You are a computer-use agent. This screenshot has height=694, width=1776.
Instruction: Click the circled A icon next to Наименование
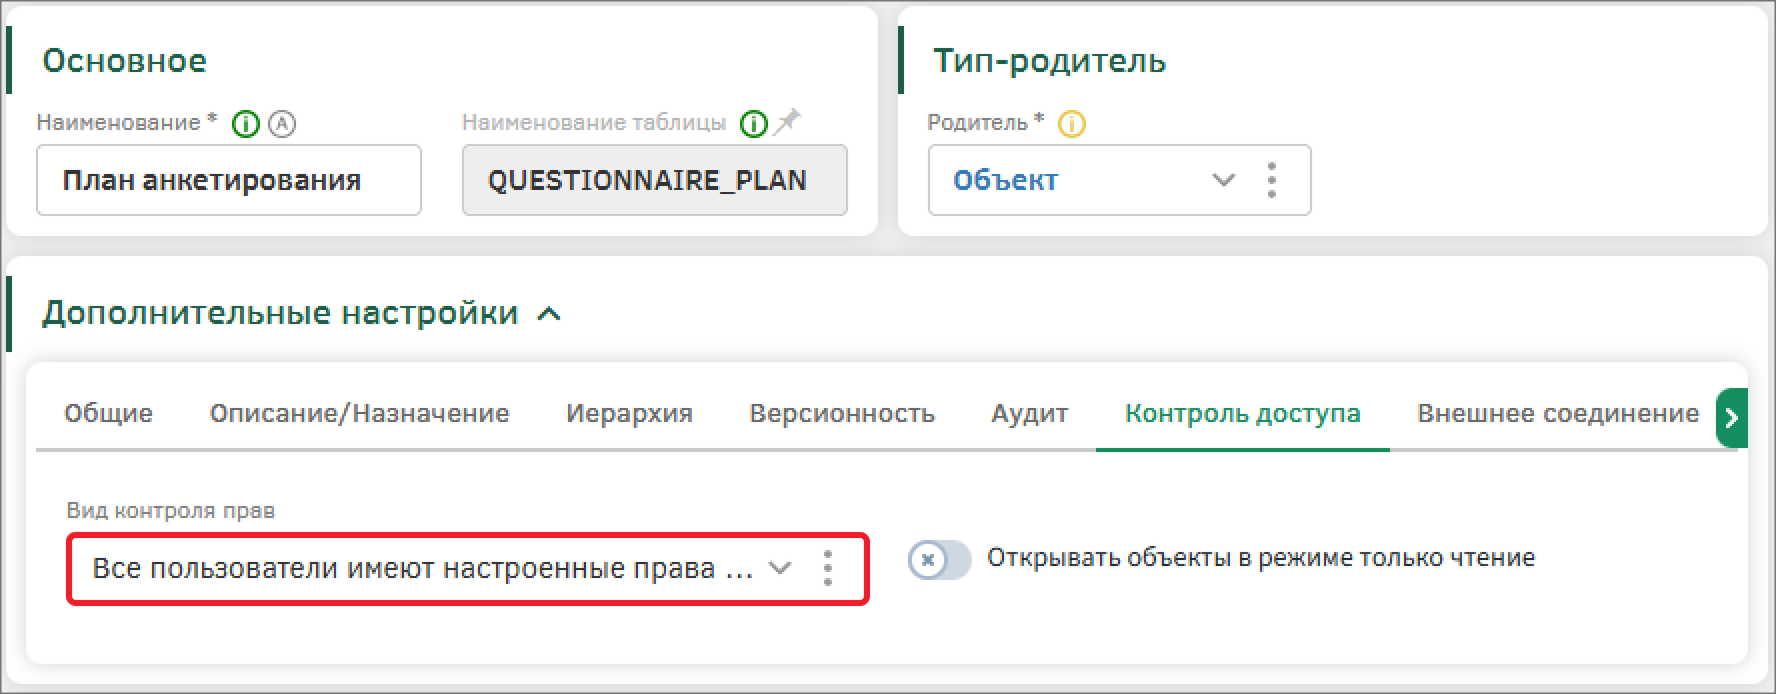(283, 124)
